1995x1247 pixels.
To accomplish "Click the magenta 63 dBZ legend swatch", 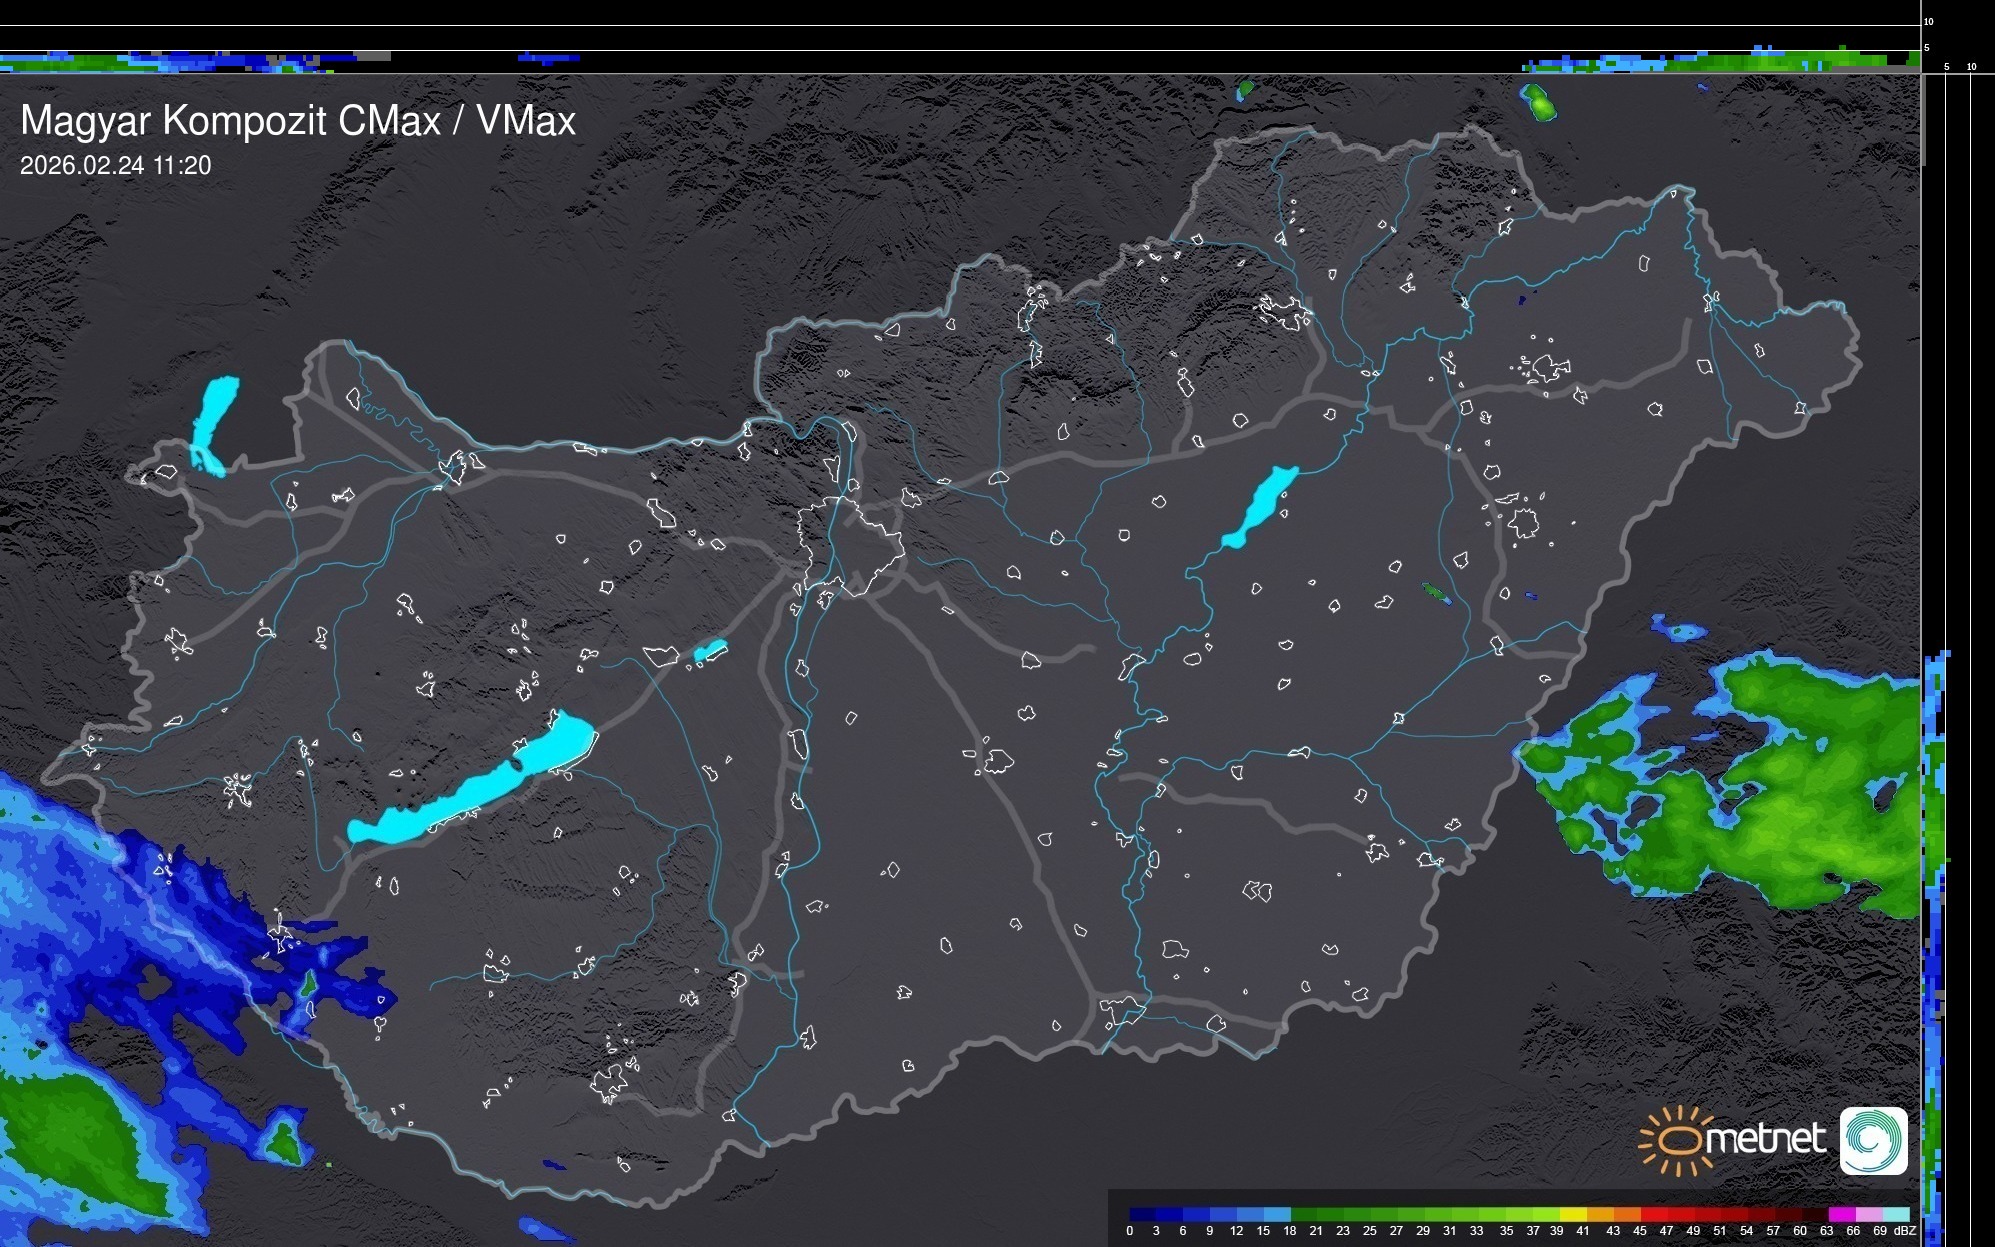I will click(x=1840, y=1214).
